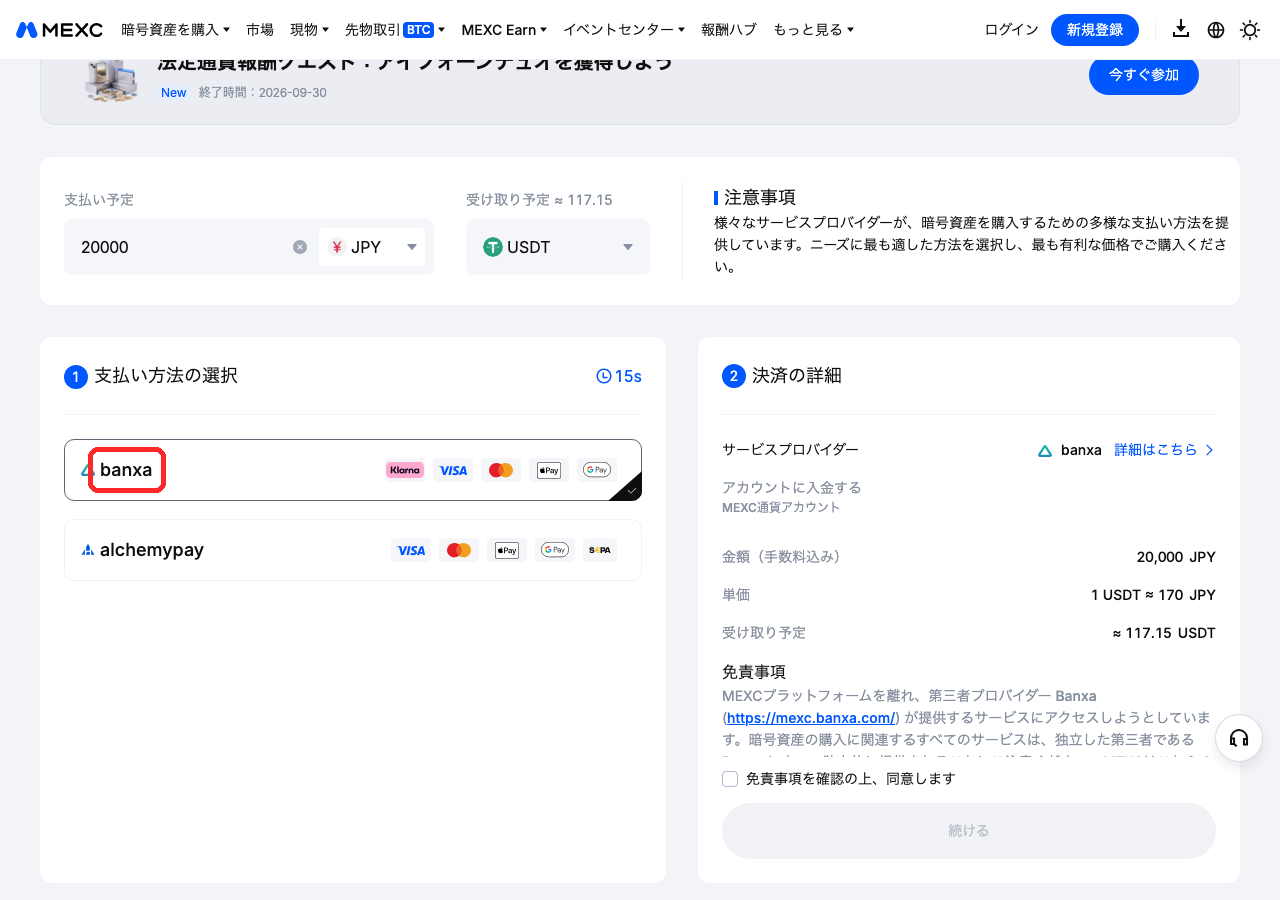Select the banxa payment provider
Viewport: 1280px width, 900px height.
(353, 470)
